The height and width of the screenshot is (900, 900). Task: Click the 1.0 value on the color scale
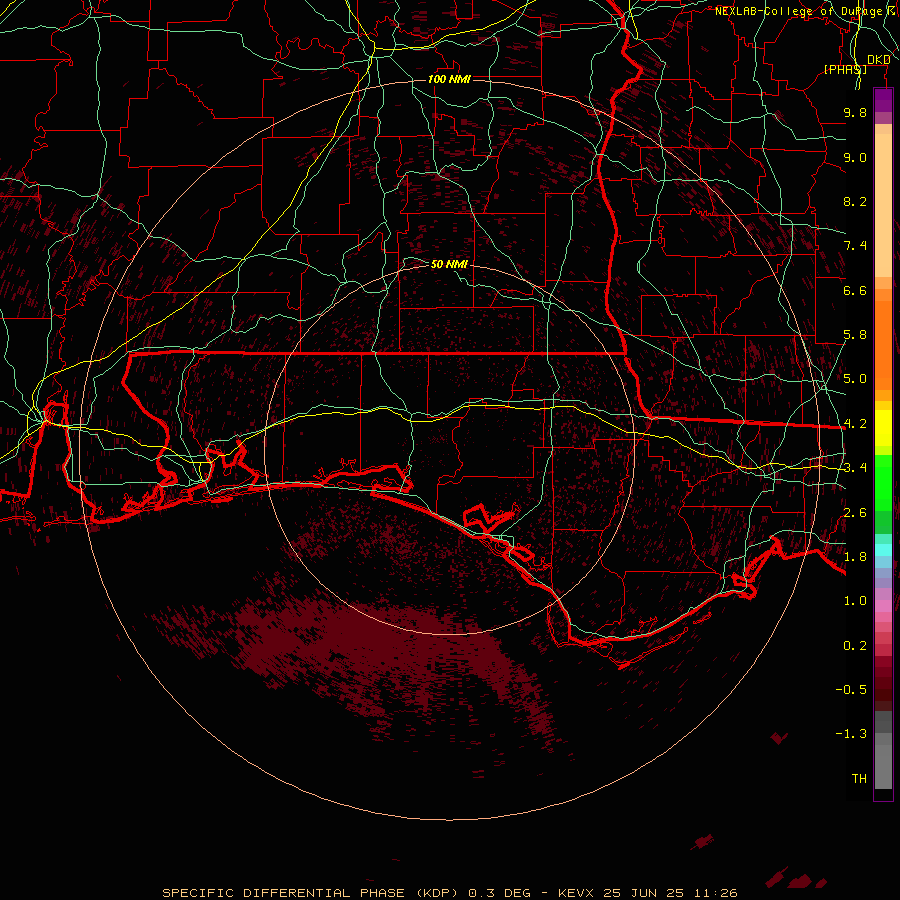click(855, 601)
